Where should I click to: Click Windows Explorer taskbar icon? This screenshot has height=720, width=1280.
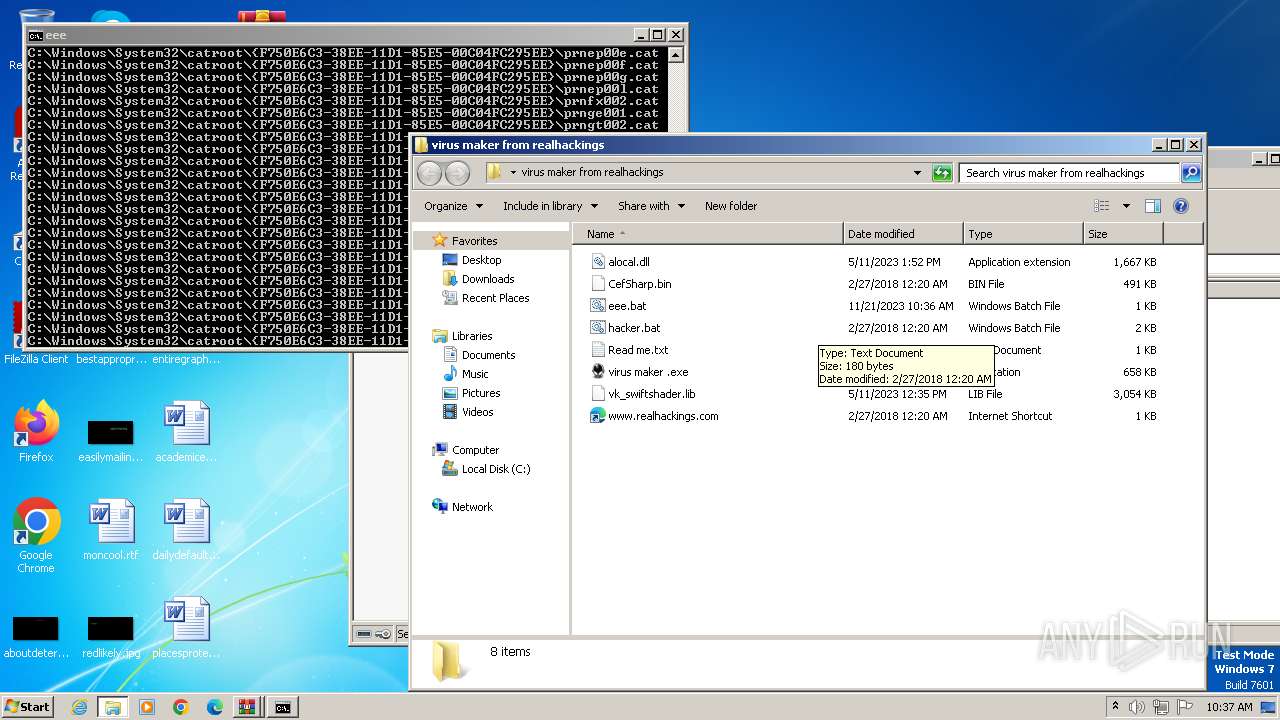coord(113,707)
